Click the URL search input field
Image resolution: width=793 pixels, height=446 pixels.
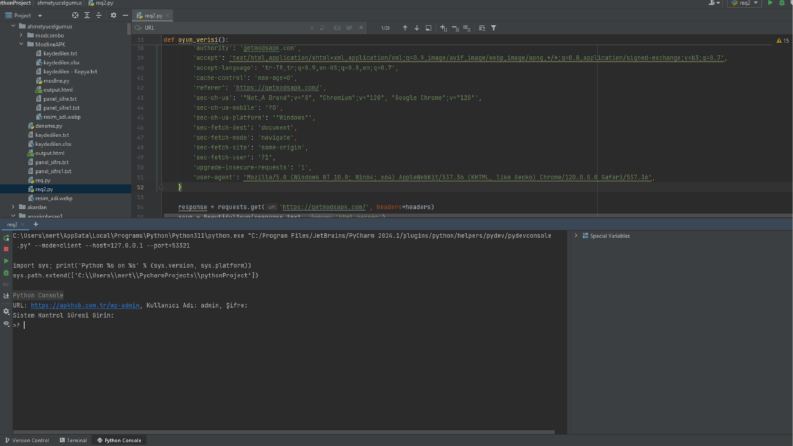225,28
